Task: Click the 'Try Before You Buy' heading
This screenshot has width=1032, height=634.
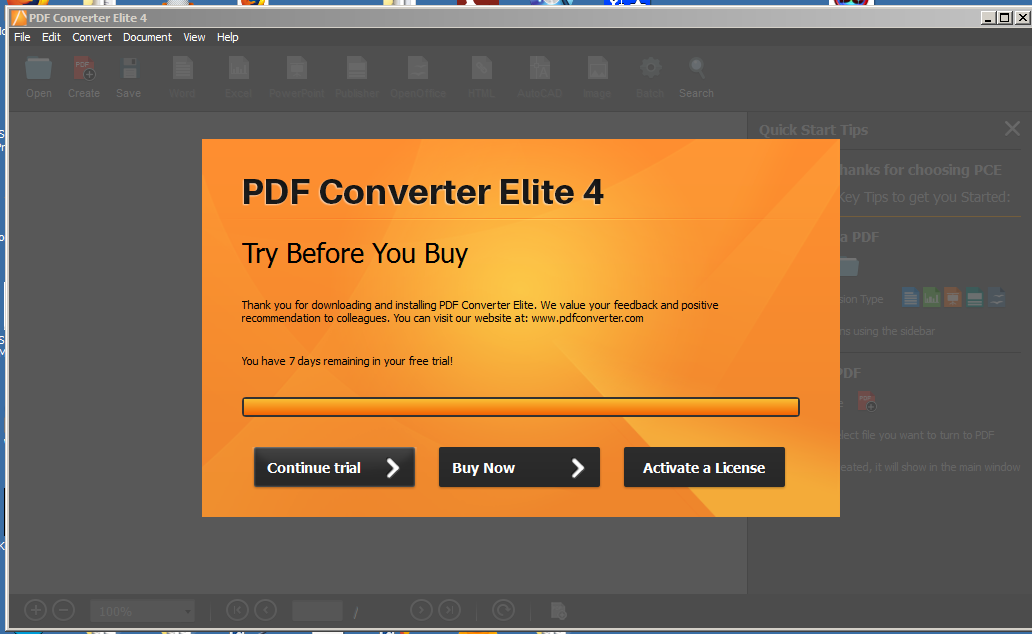Action: (x=355, y=254)
